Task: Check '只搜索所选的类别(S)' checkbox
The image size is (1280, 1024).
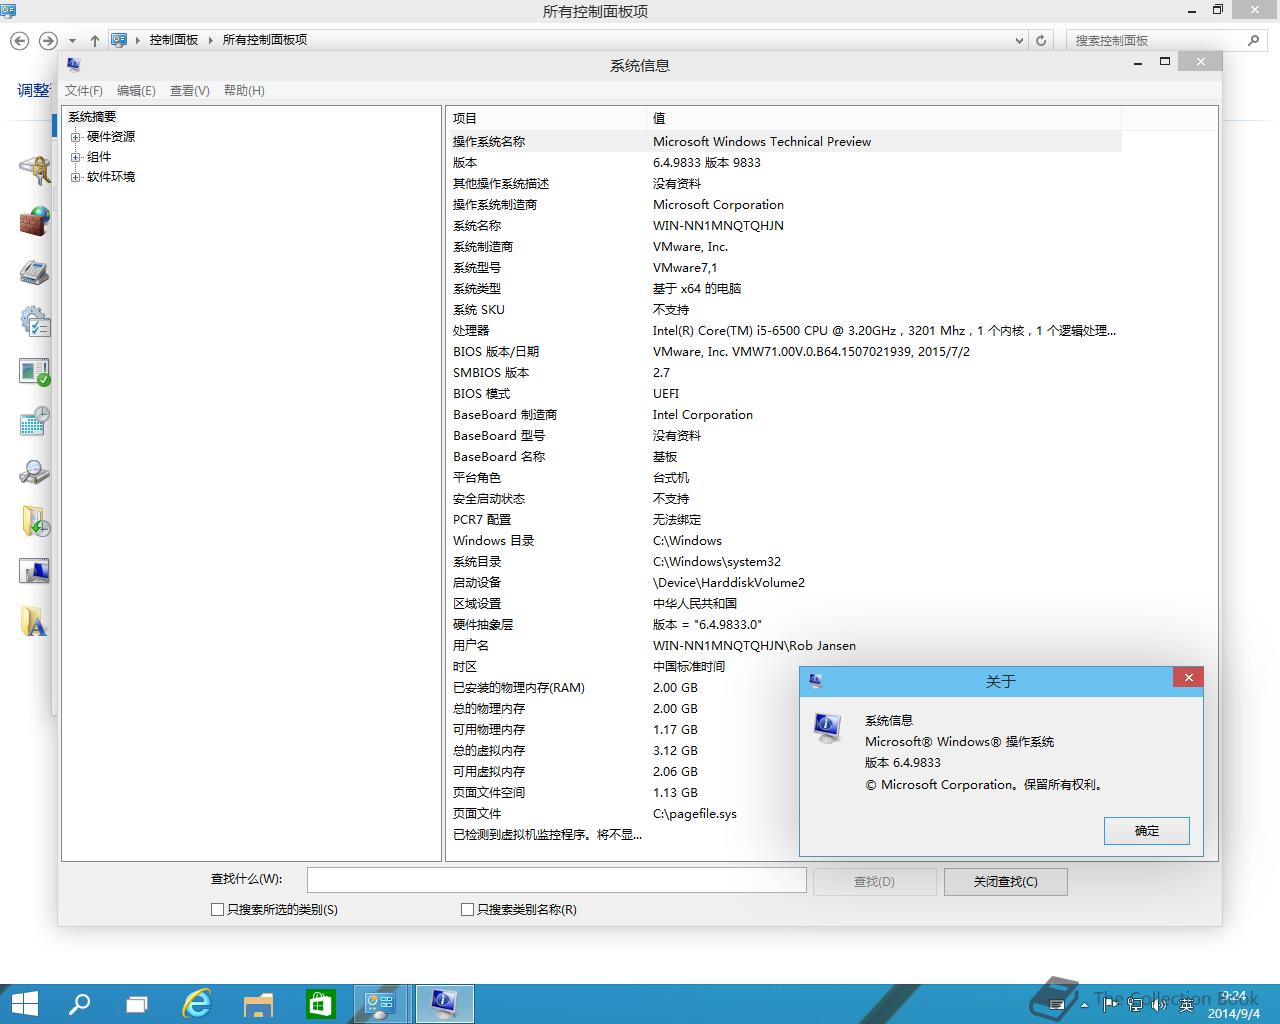Action: 218,910
